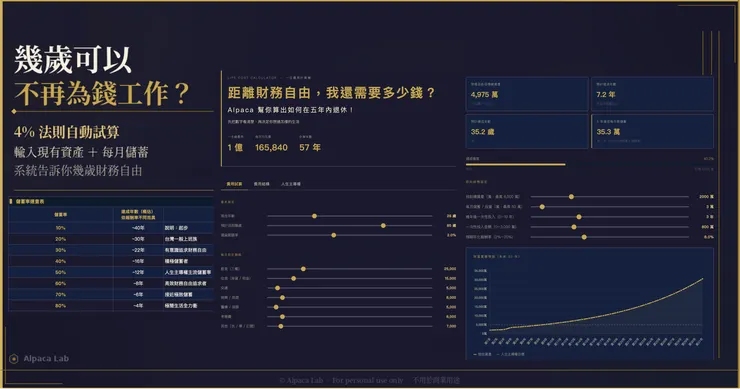Click the 35.3 萬 summary card
The width and height of the screenshot is (740, 389).
(652, 131)
